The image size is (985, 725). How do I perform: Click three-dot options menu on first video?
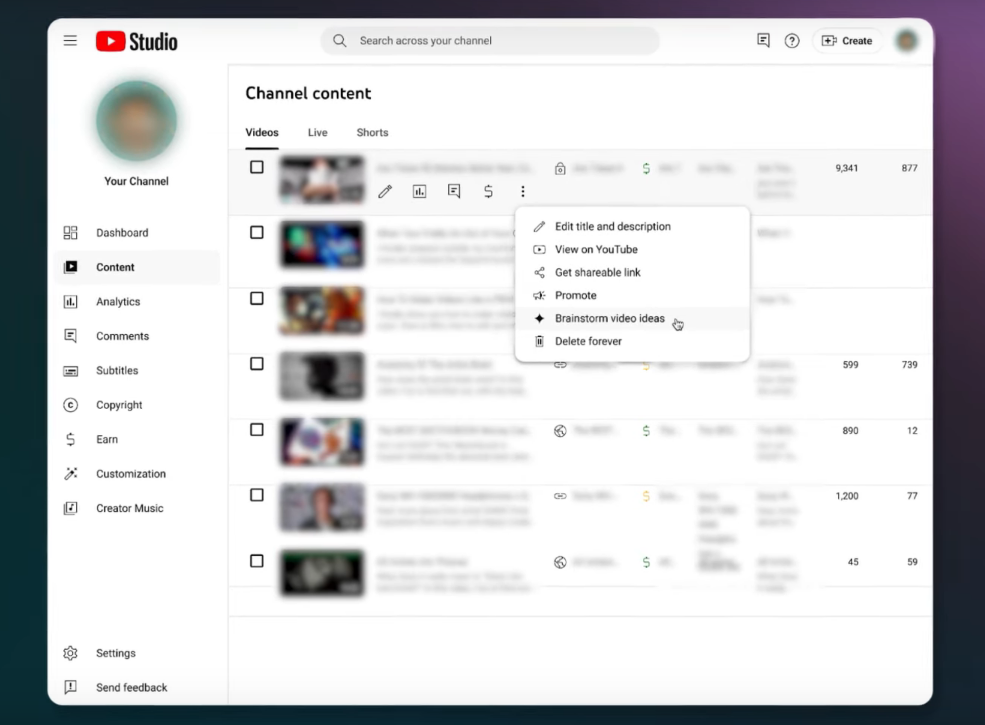522,192
